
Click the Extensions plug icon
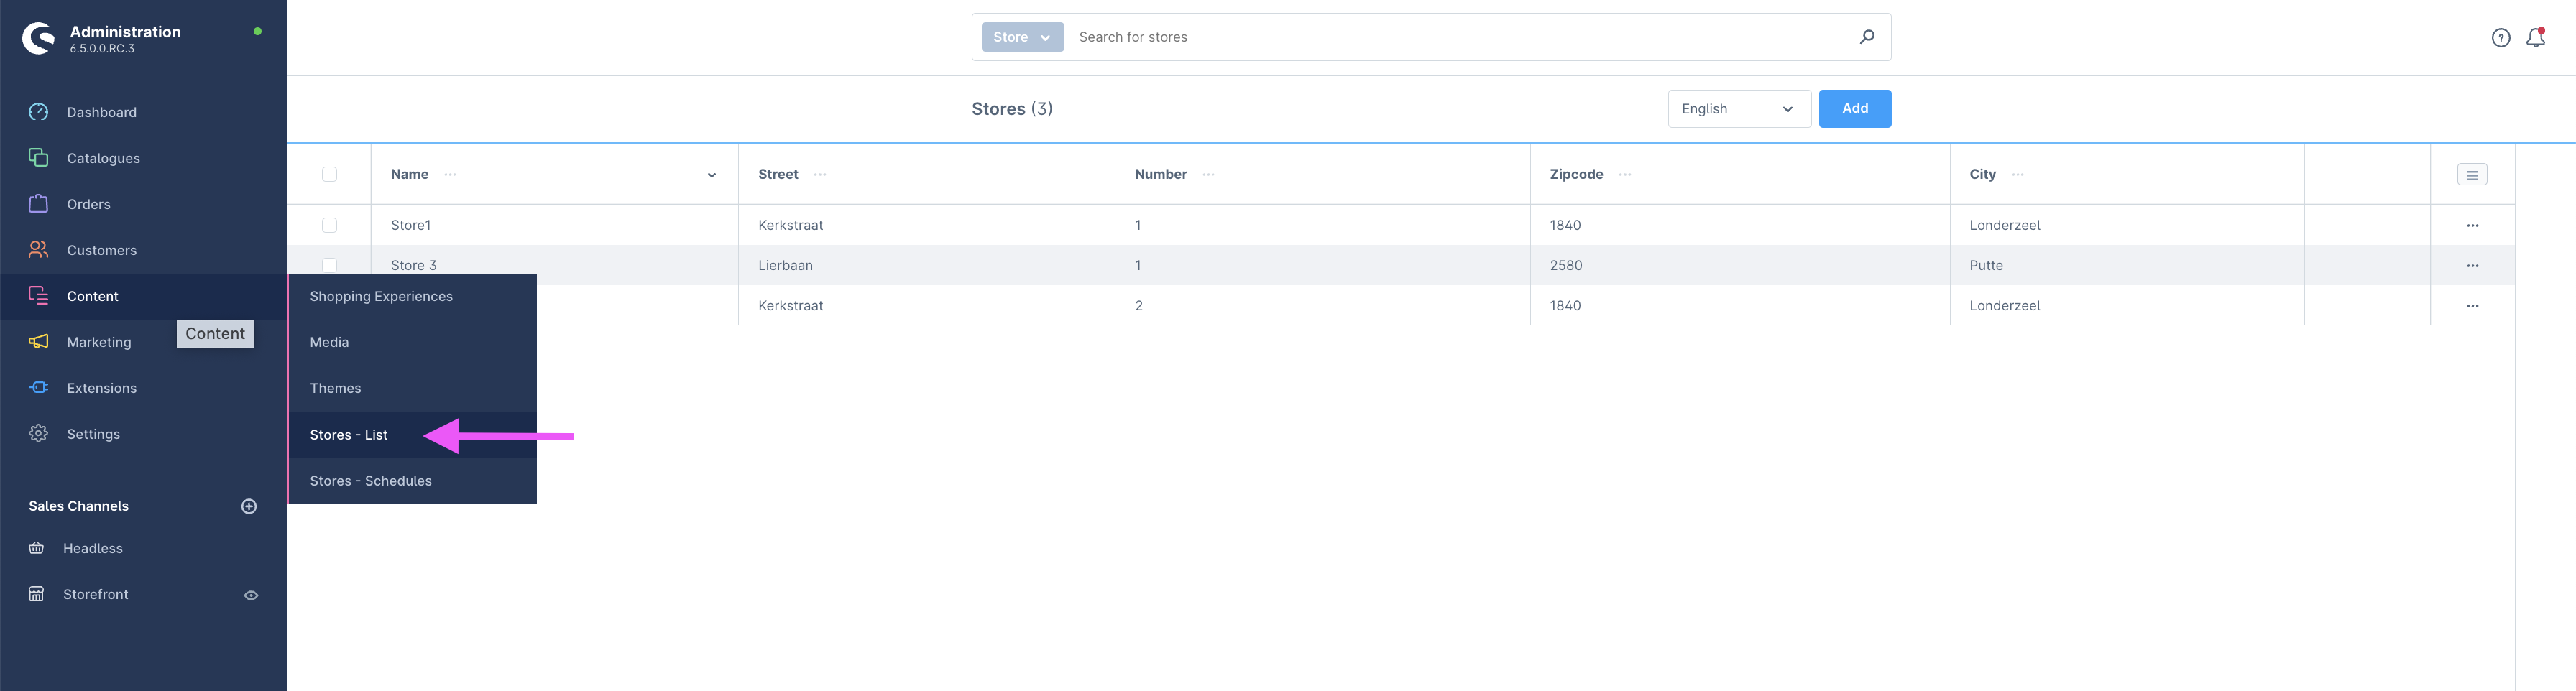click(x=38, y=388)
